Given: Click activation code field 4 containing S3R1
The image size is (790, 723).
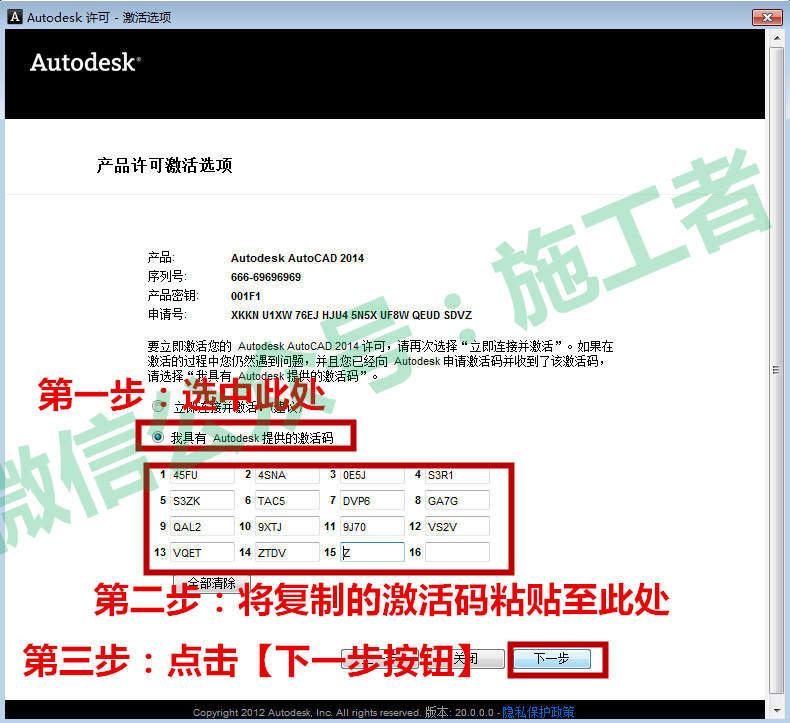Looking at the screenshot, I should point(457,475).
